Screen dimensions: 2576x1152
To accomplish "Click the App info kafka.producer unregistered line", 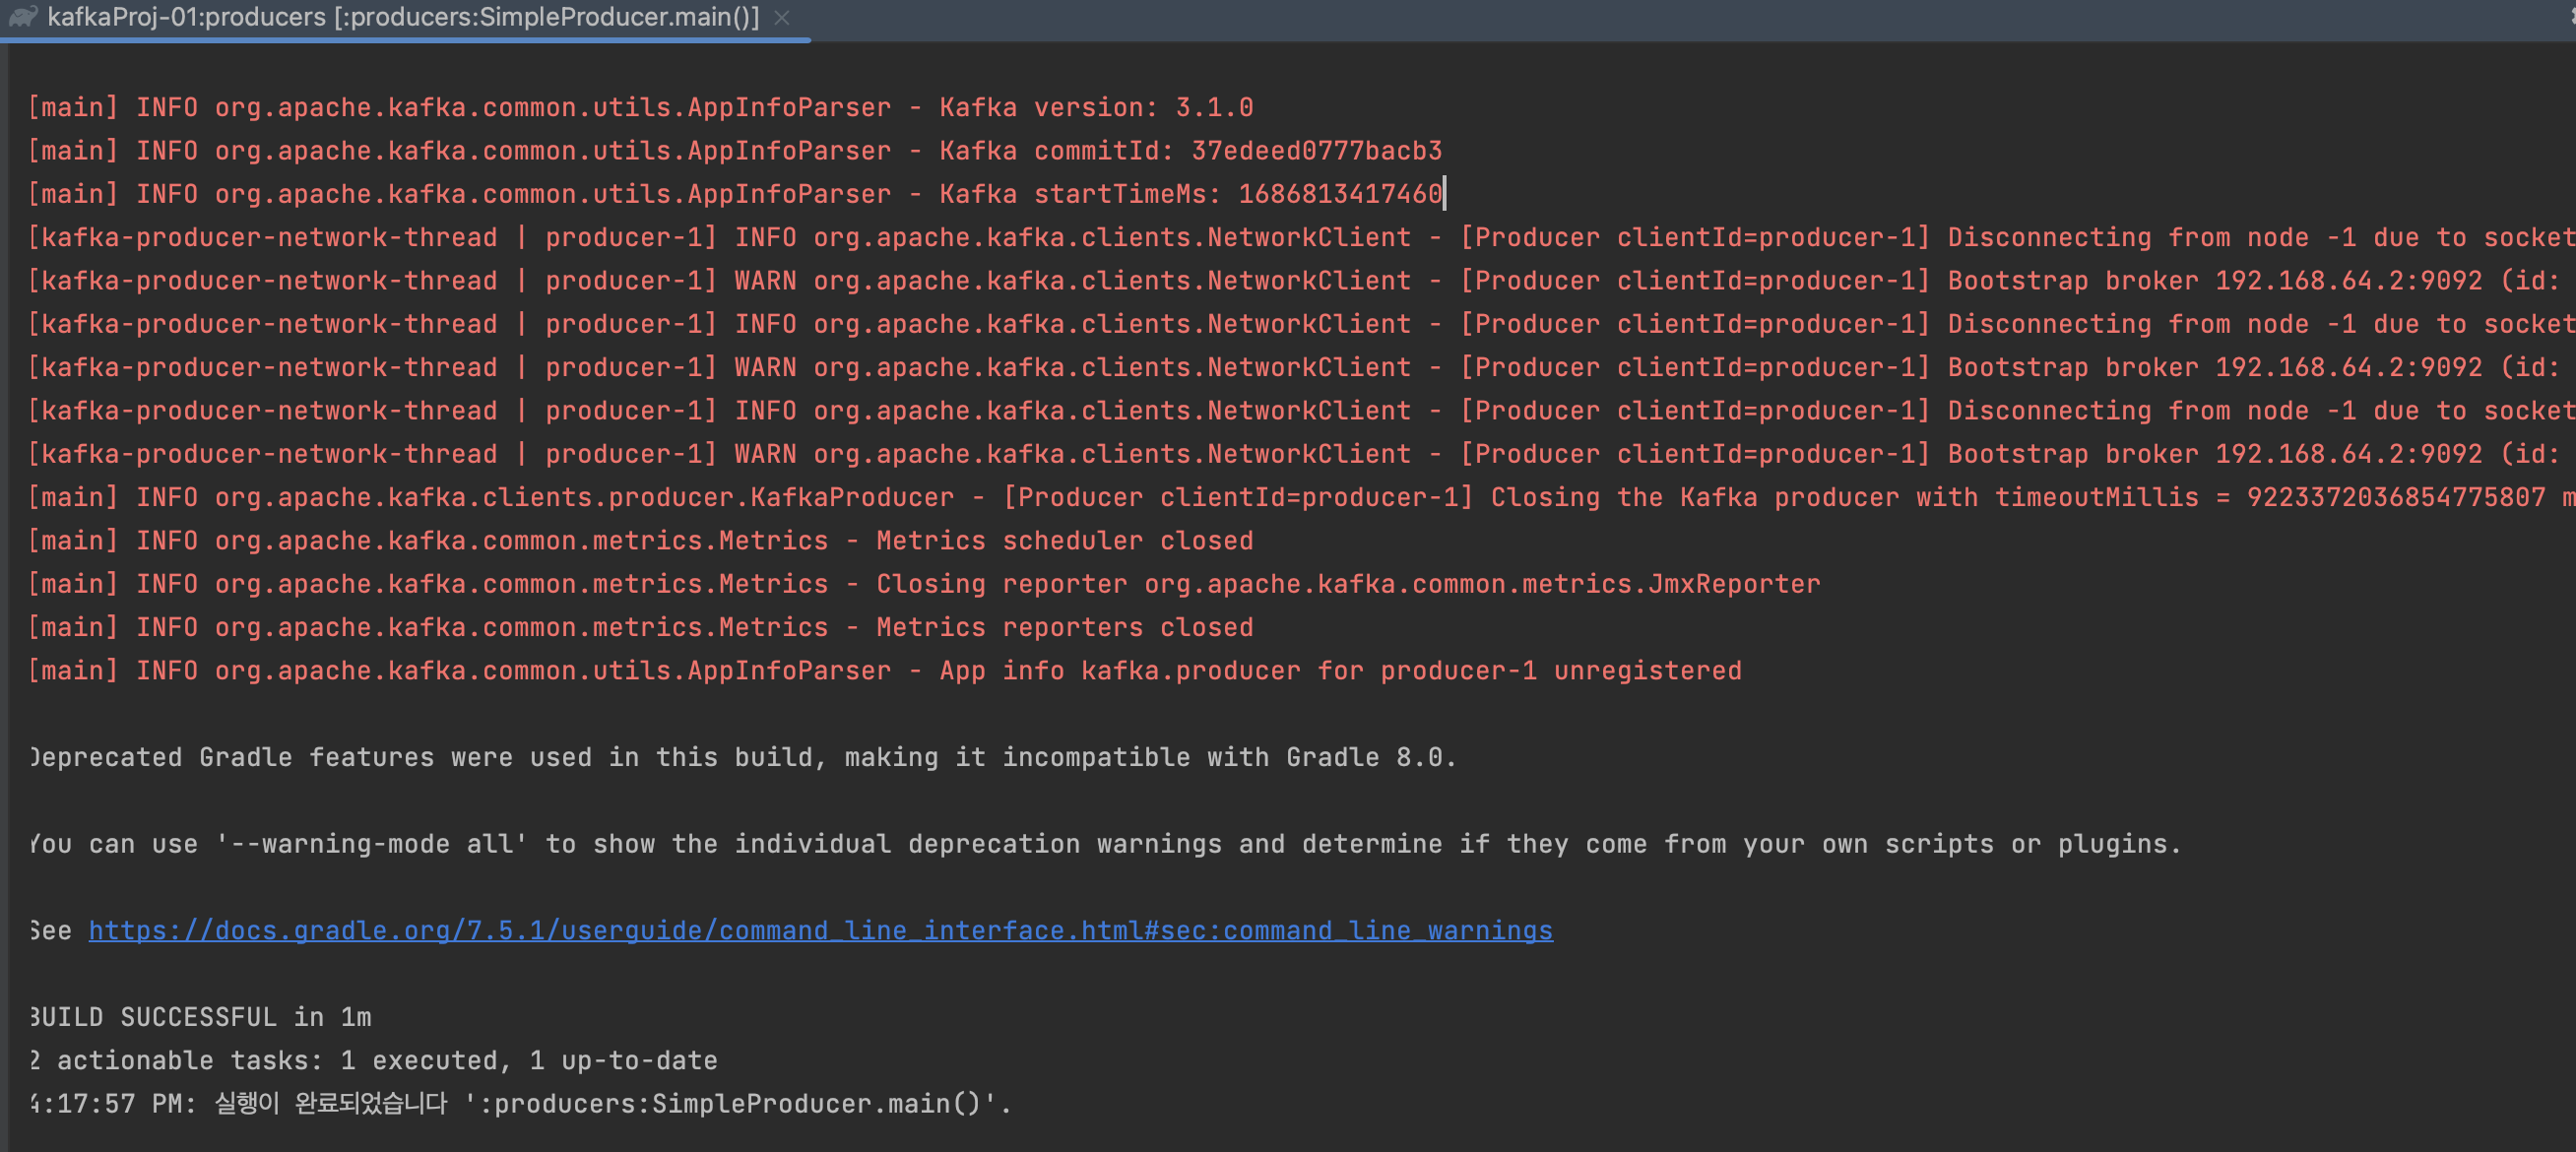I will click(x=884, y=671).
